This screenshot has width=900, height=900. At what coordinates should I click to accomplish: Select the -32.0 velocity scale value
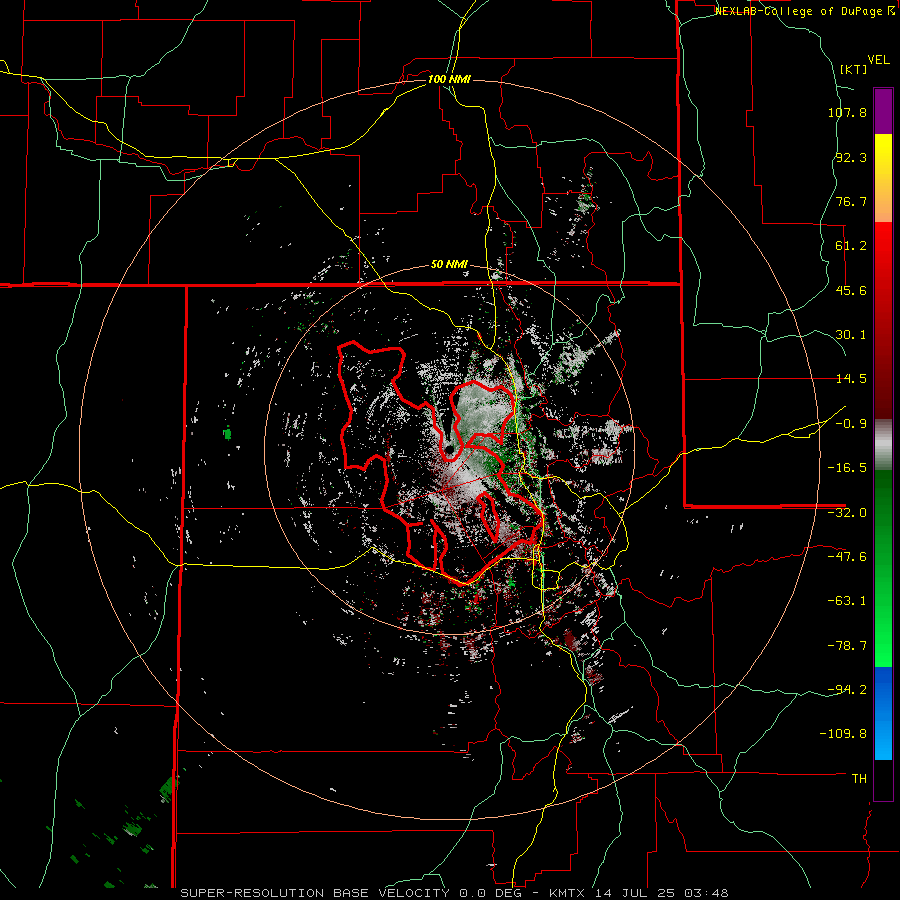click(847, 513)
